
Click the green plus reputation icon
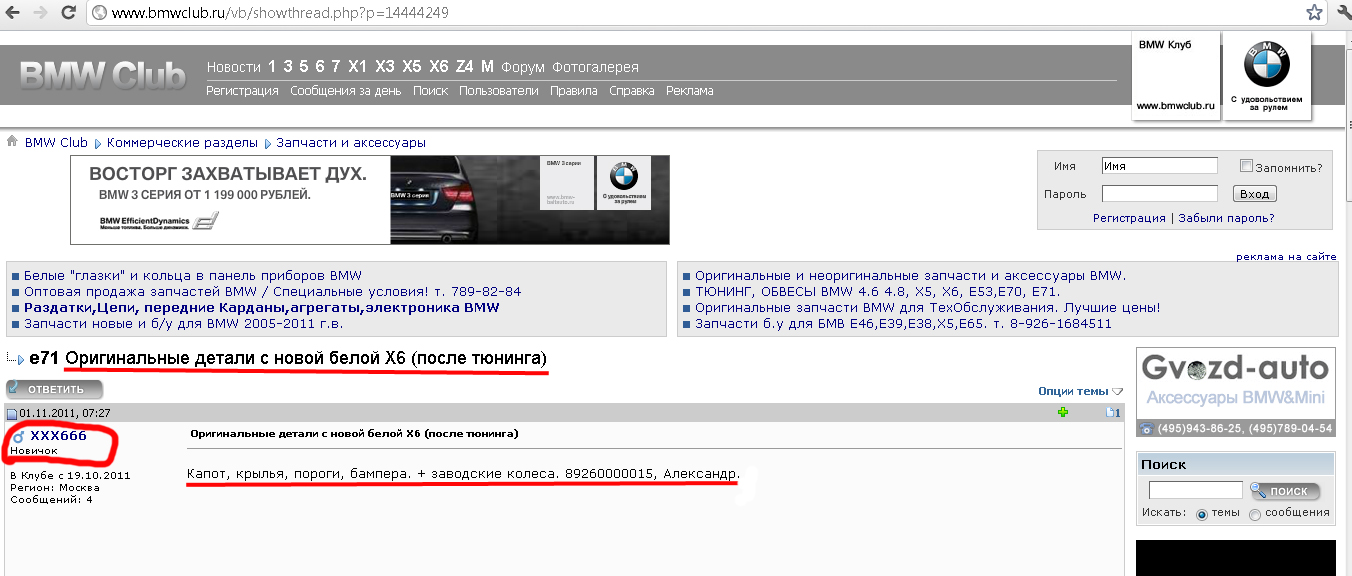pyautogui.click(x=1064, y=412)
